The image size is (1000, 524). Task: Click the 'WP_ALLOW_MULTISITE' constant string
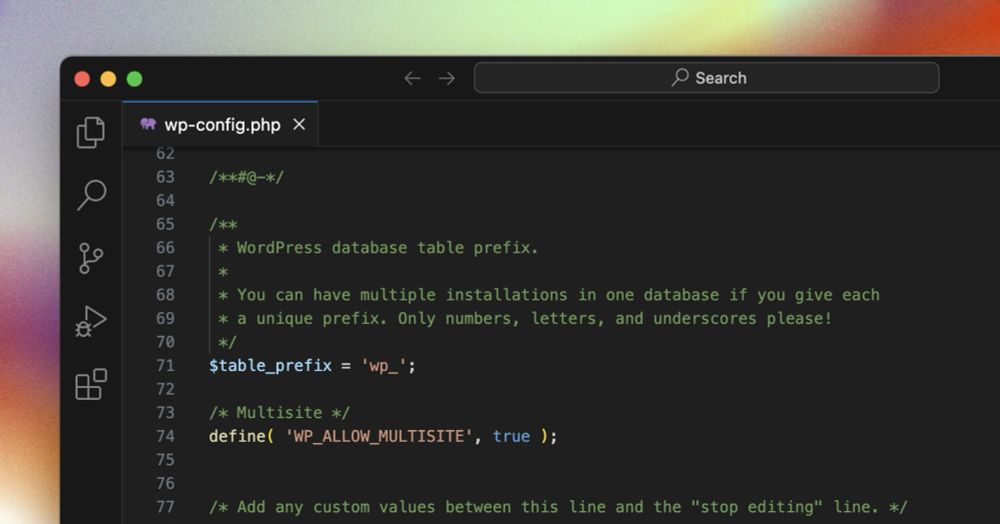click(x=379, y=436)
